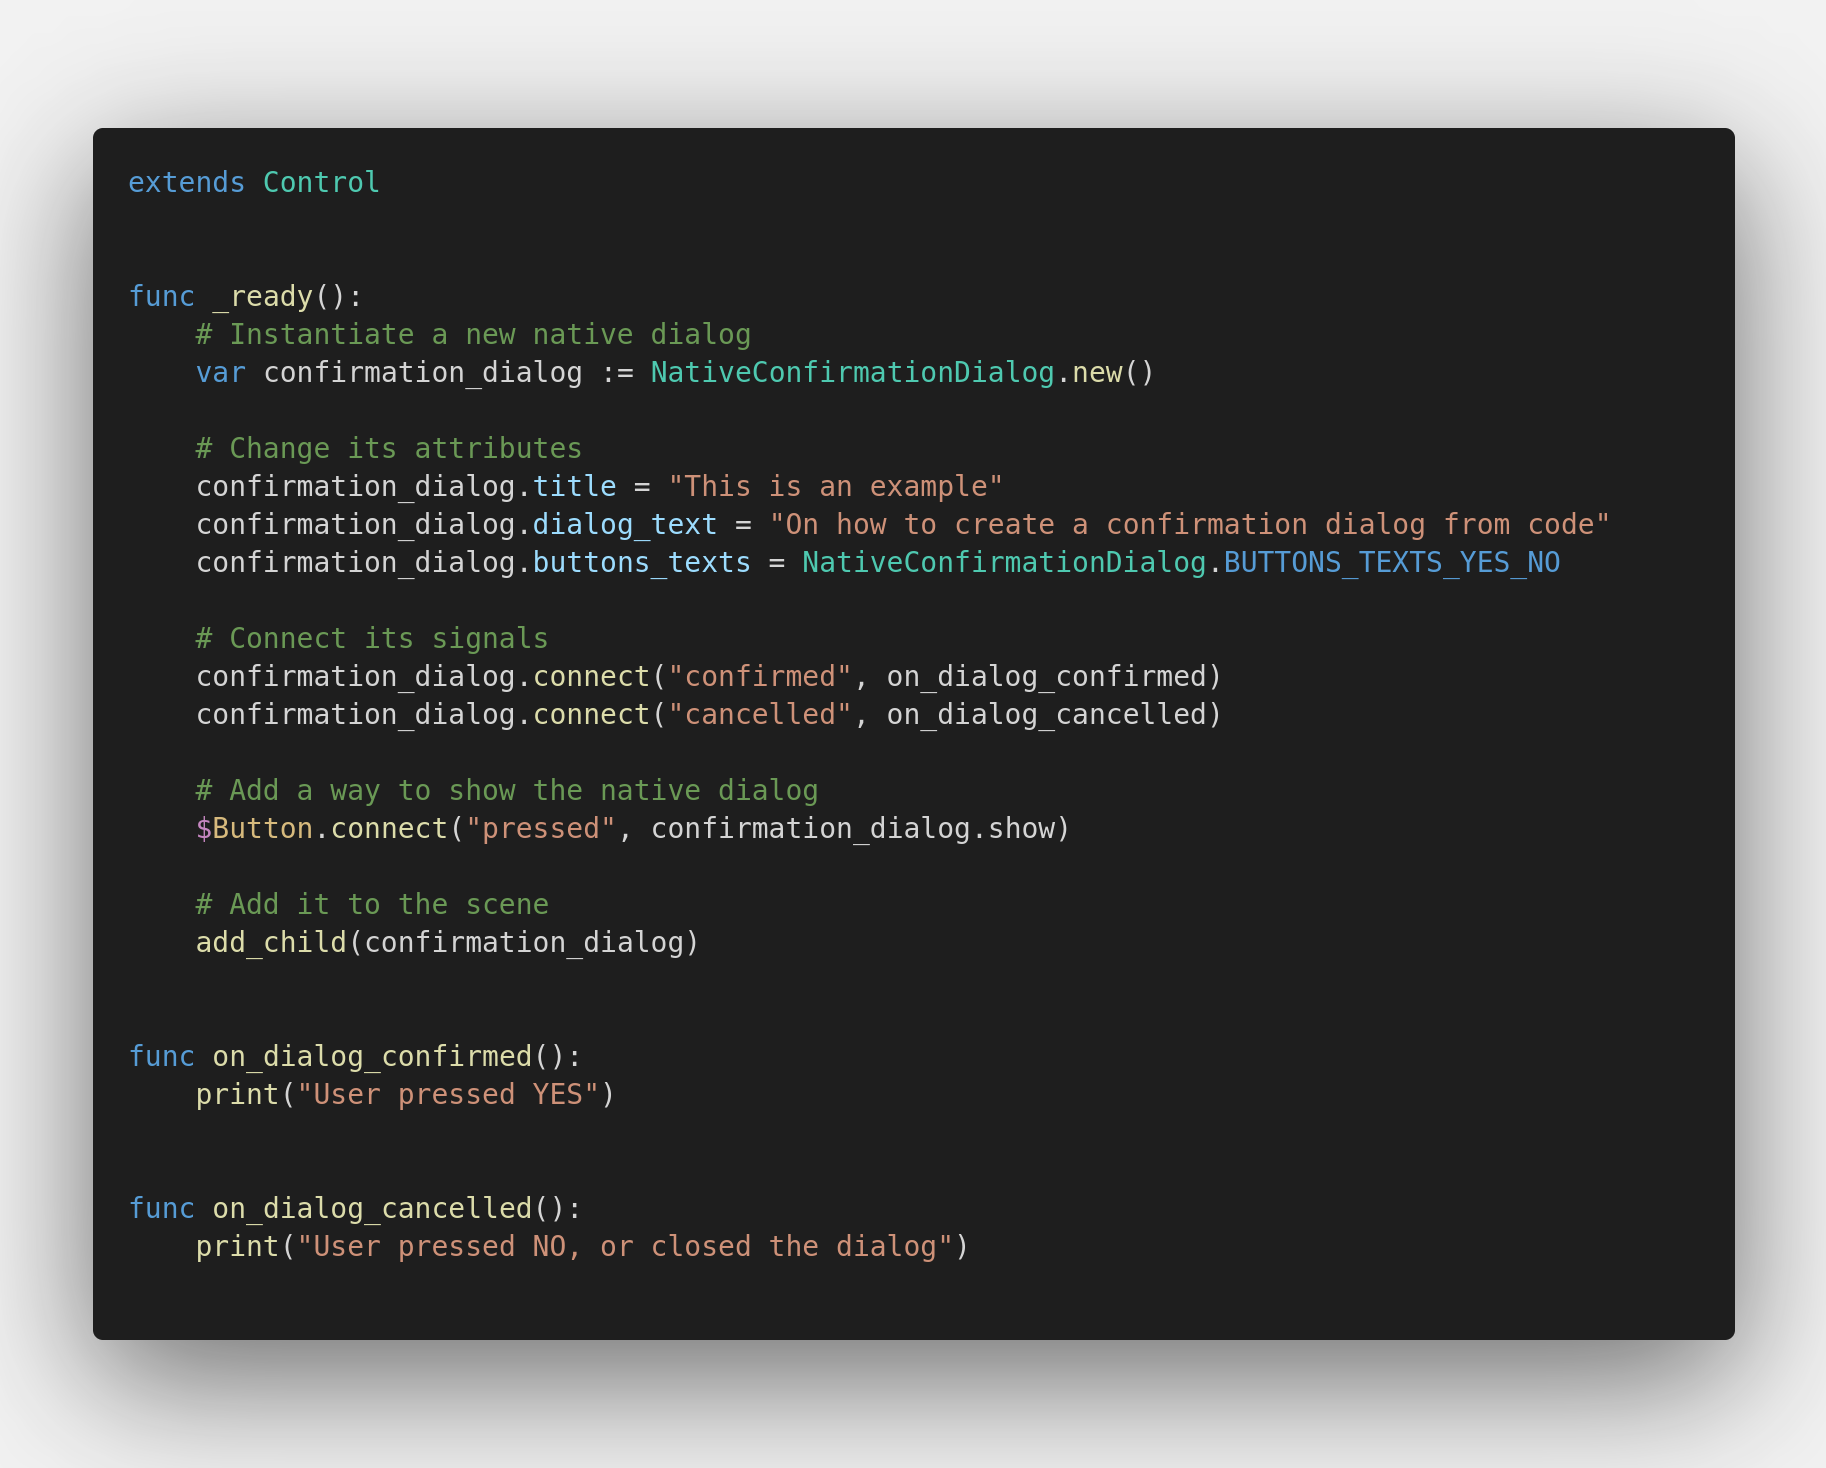Click comment '# Add a way to show the native dialog'
This screenshot has height=1468, width=1826.
click(x=507, y=790)
